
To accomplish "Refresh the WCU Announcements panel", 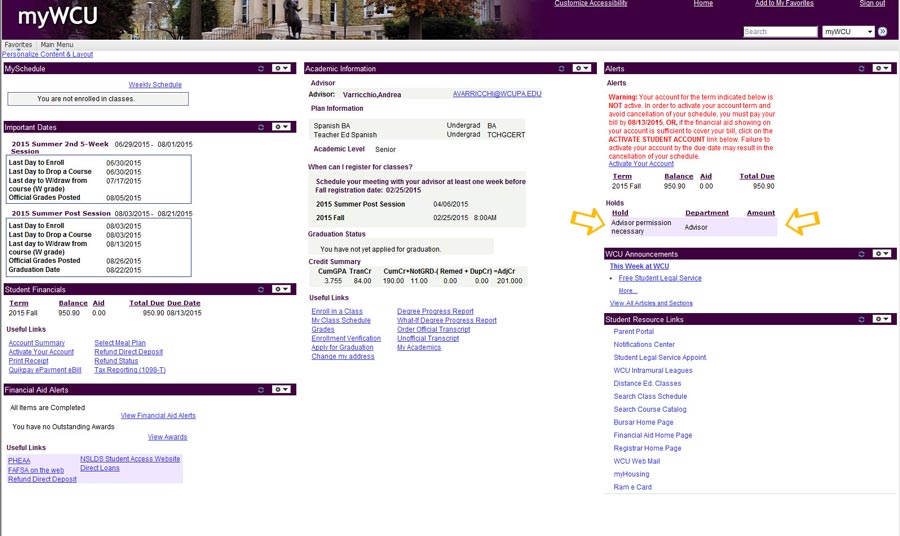I will 861,254.
